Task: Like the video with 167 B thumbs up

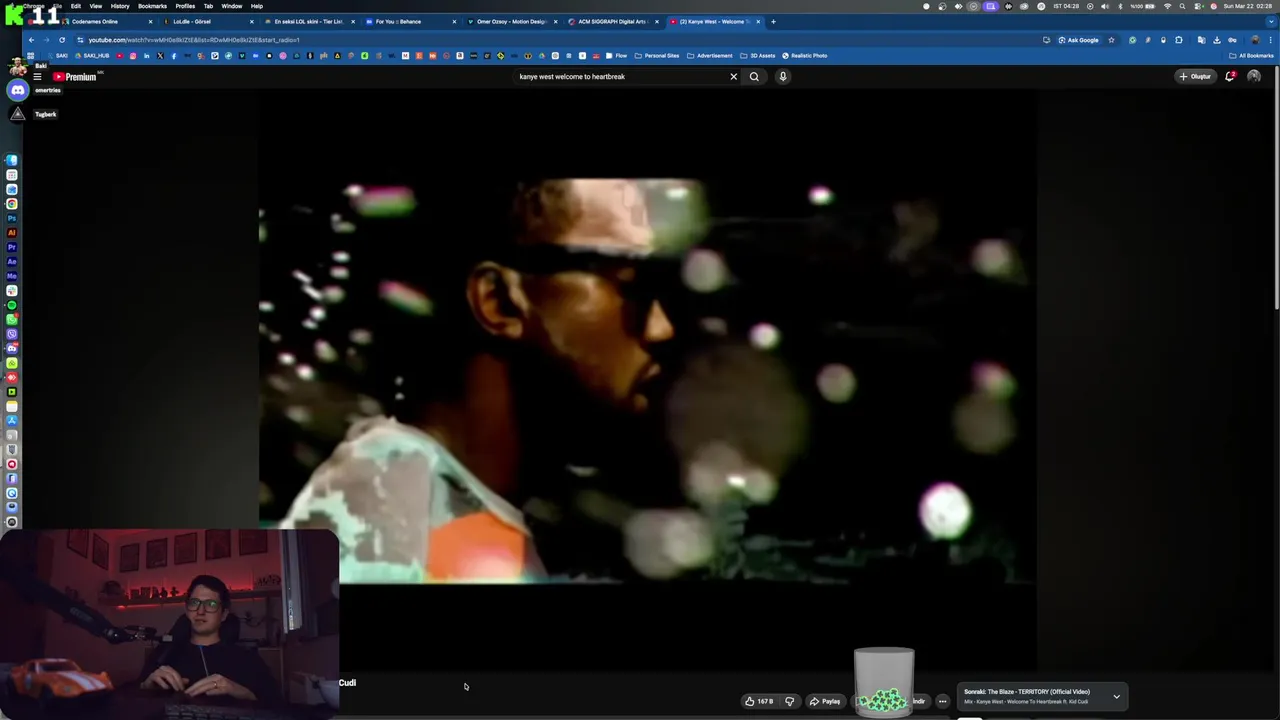Action: coord(760,701)
